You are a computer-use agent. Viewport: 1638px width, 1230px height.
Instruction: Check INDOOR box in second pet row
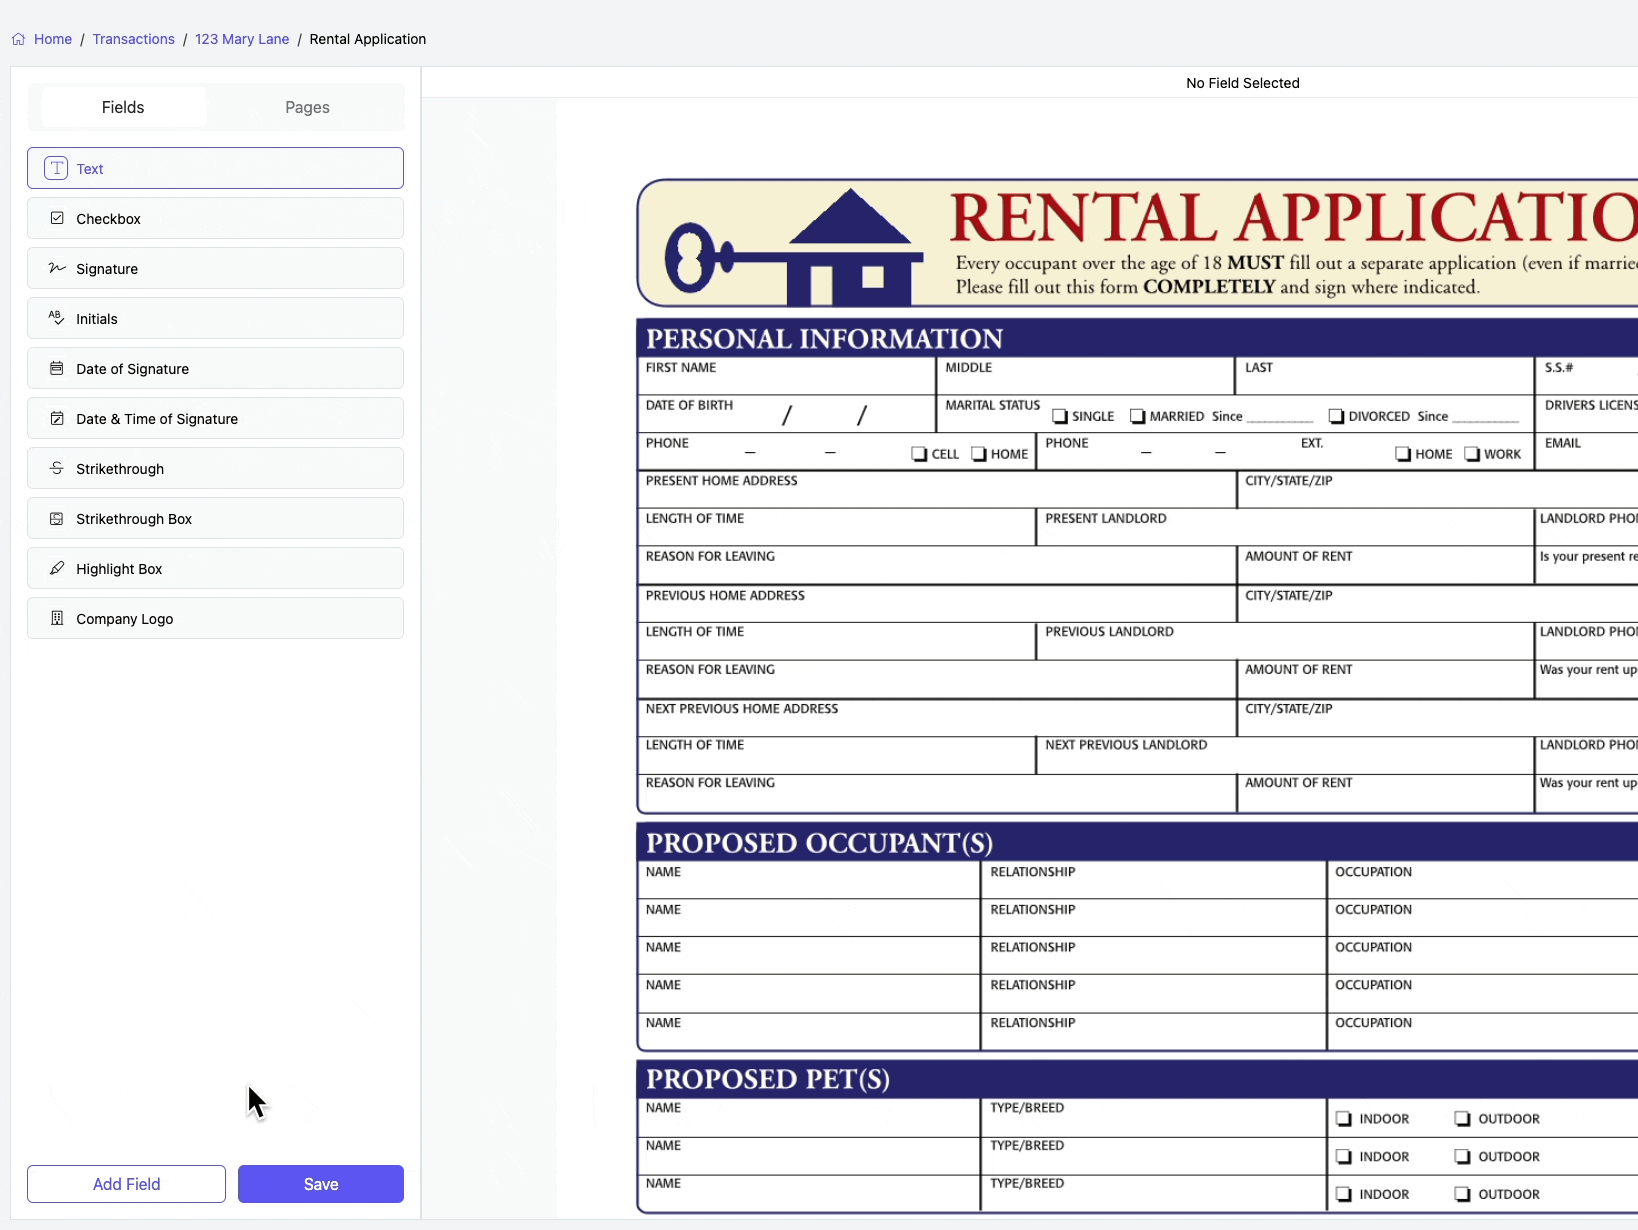pos(1344,1157)
